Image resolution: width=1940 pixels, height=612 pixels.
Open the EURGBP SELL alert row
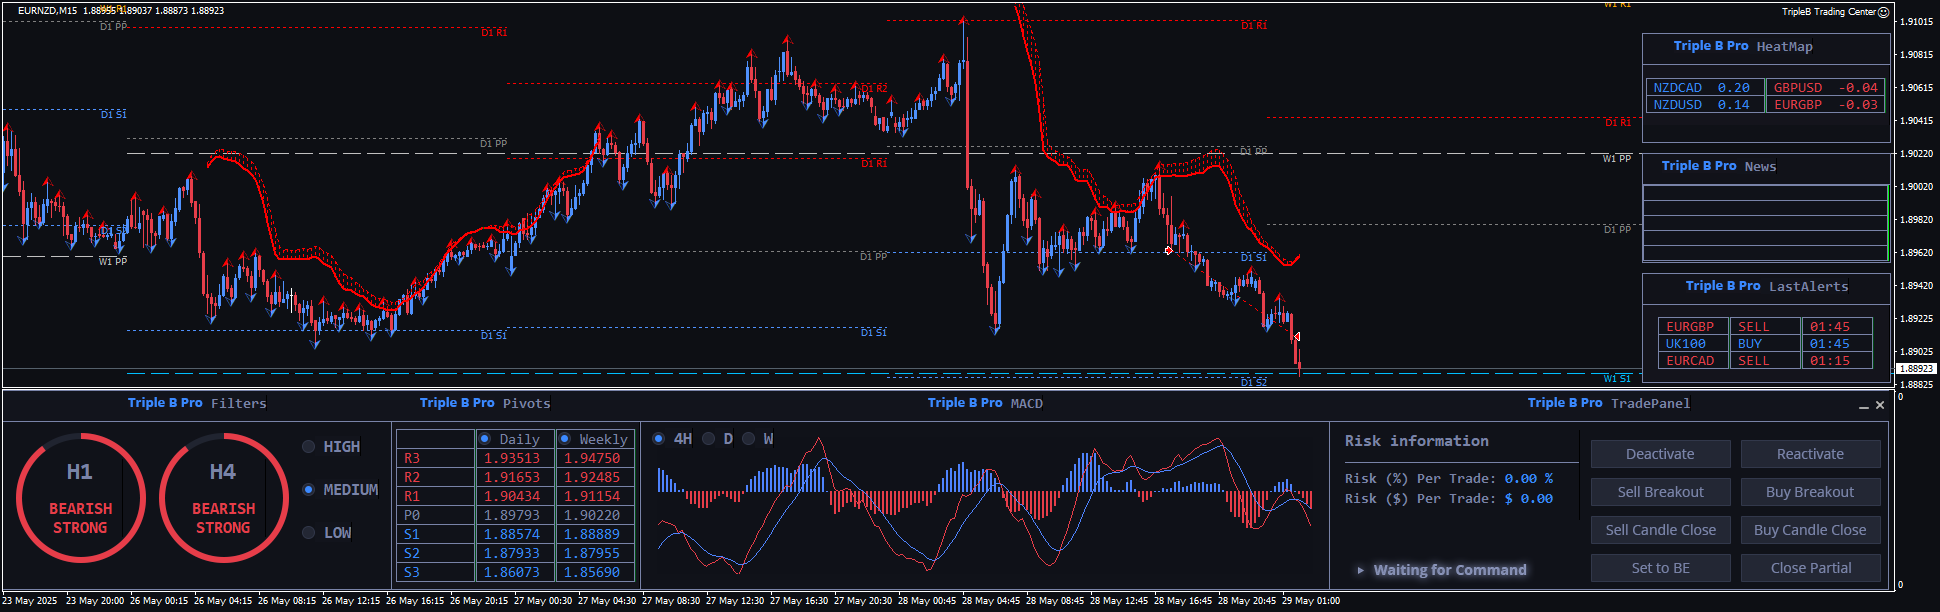click(x=1765, y=327)
